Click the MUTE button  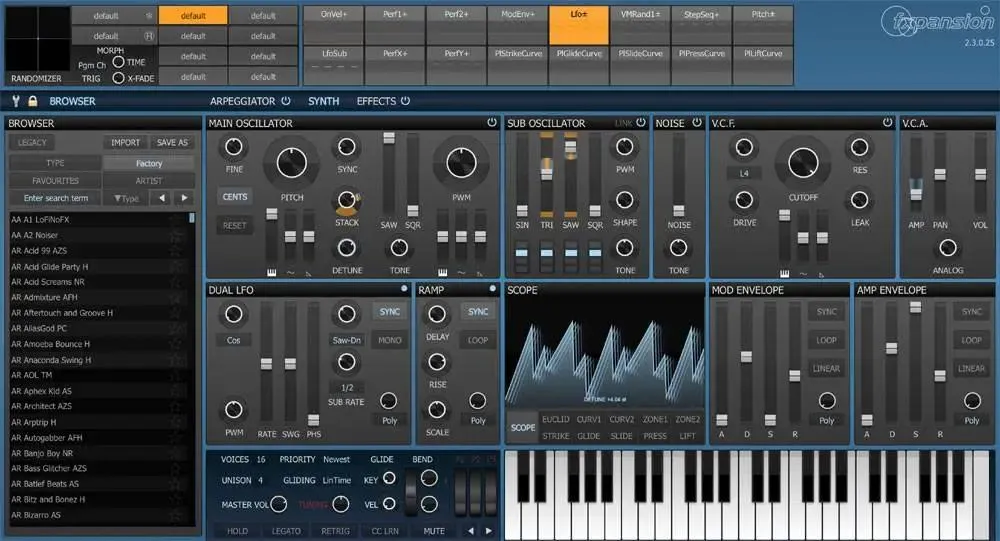434,531
